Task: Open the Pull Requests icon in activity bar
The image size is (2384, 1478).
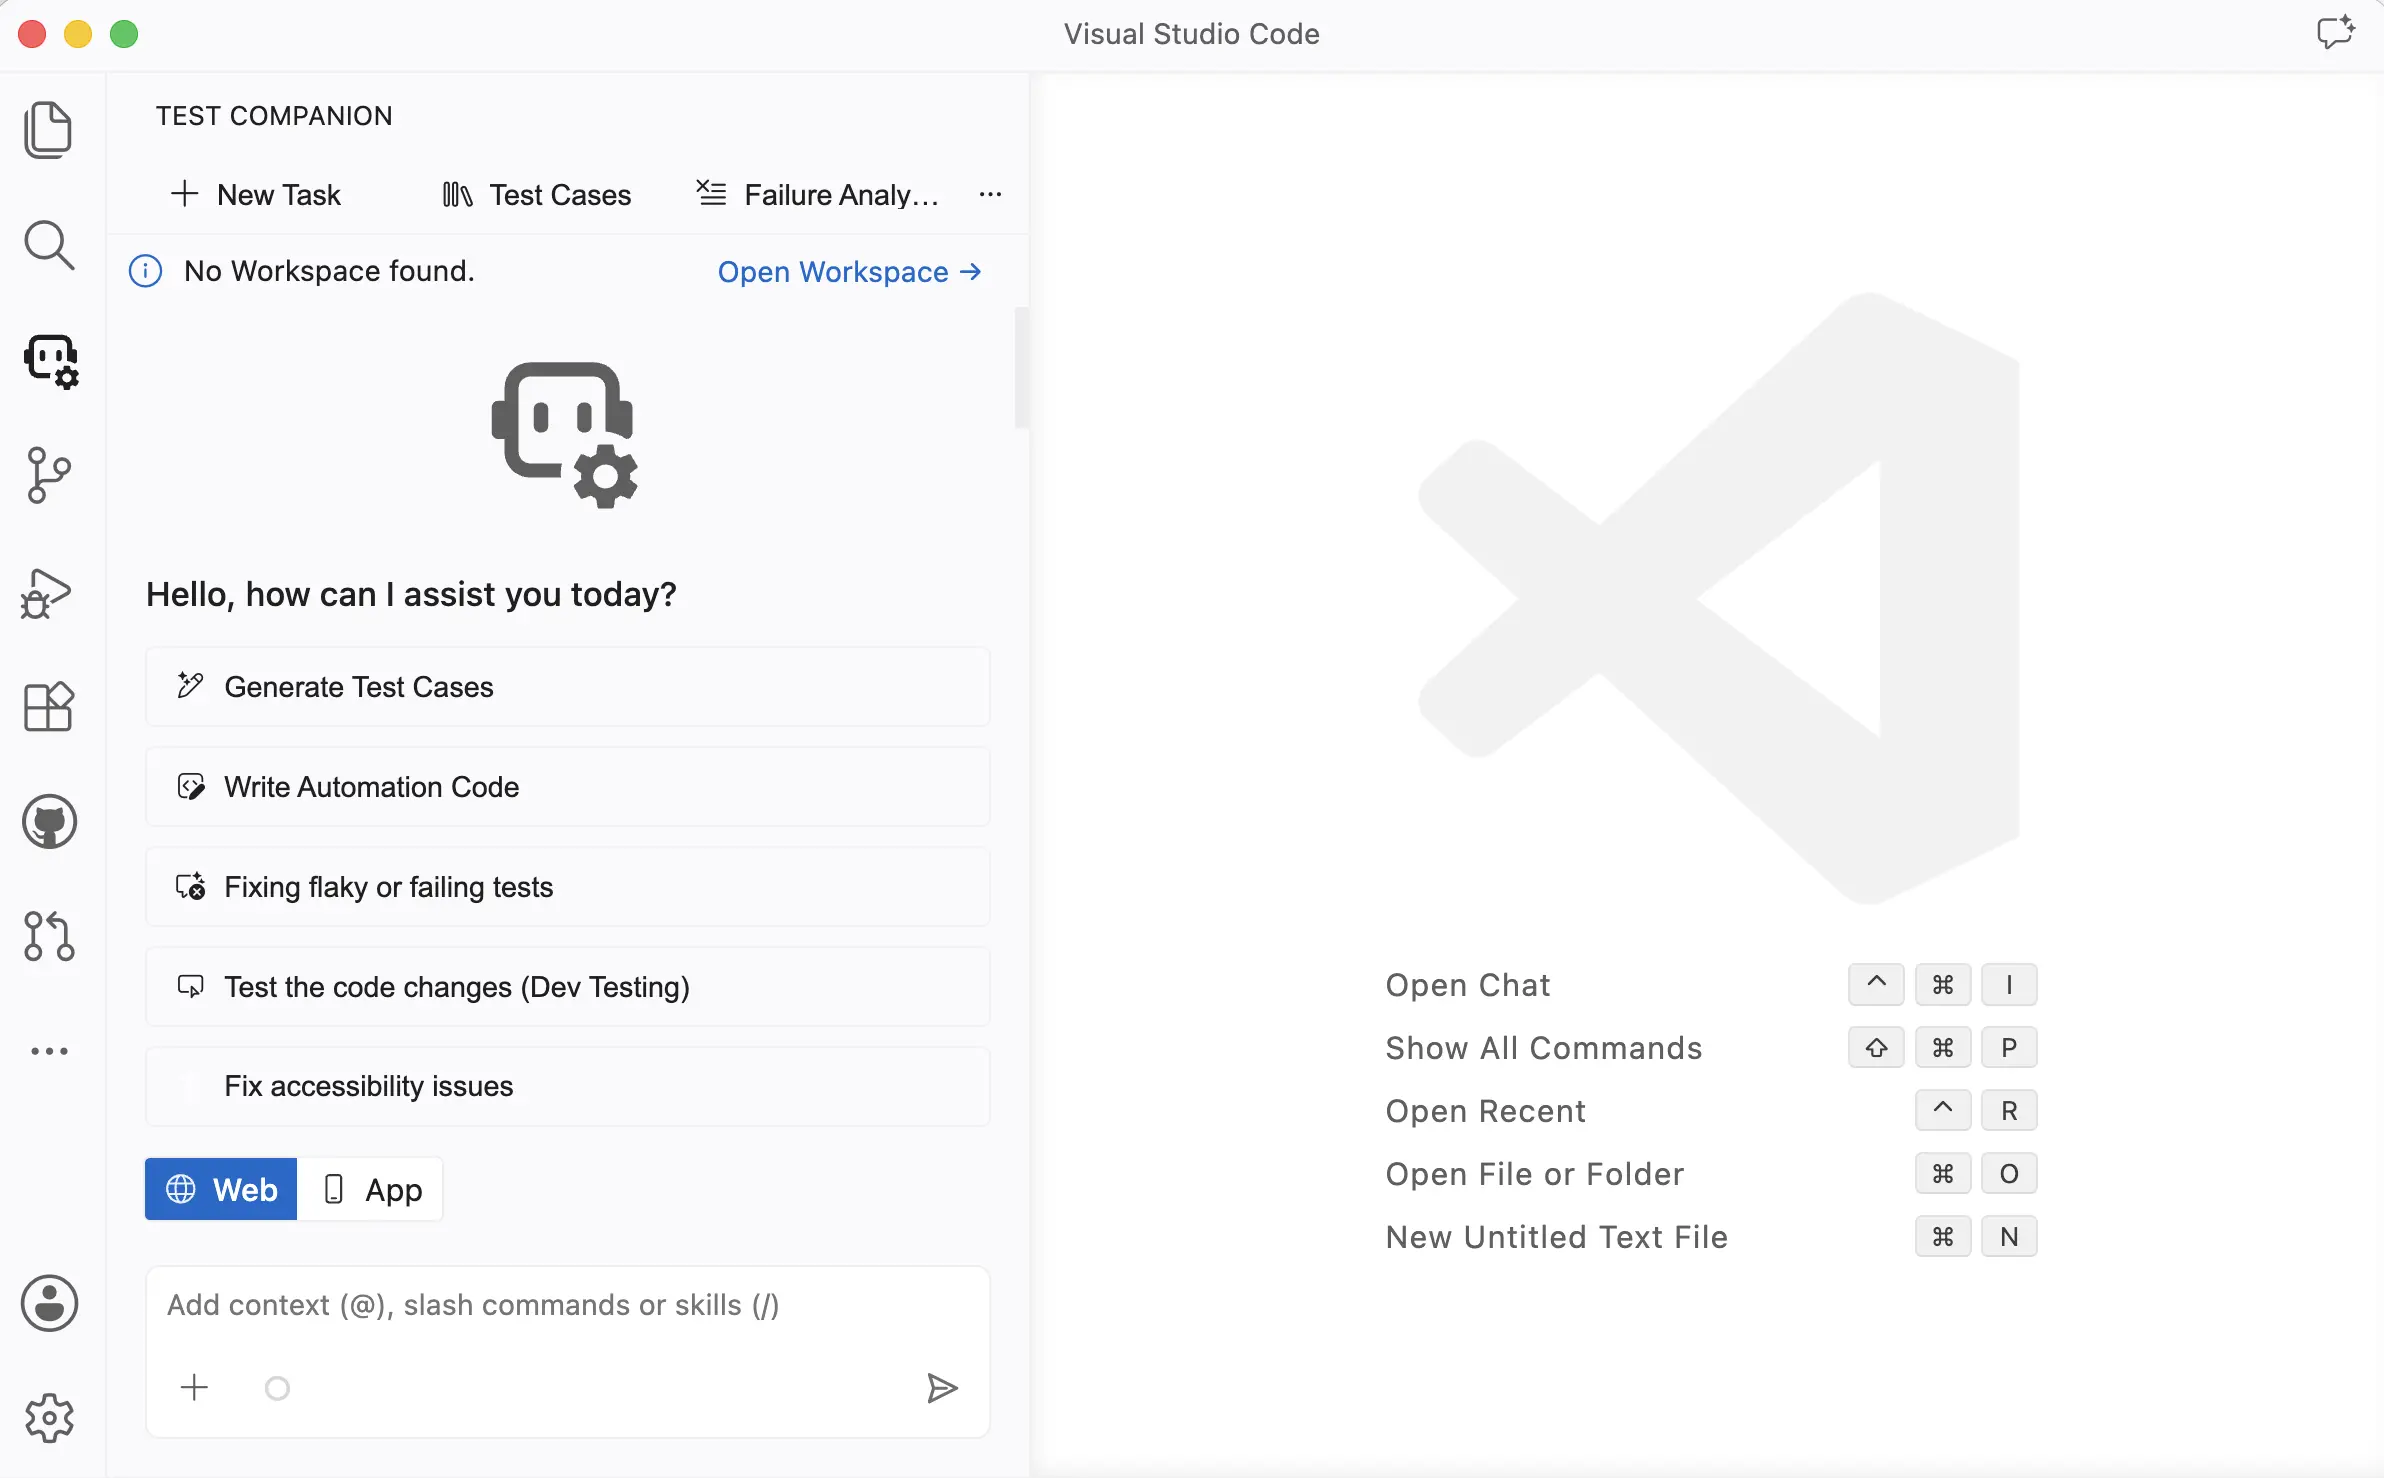Action: click(x=49, y=937)
